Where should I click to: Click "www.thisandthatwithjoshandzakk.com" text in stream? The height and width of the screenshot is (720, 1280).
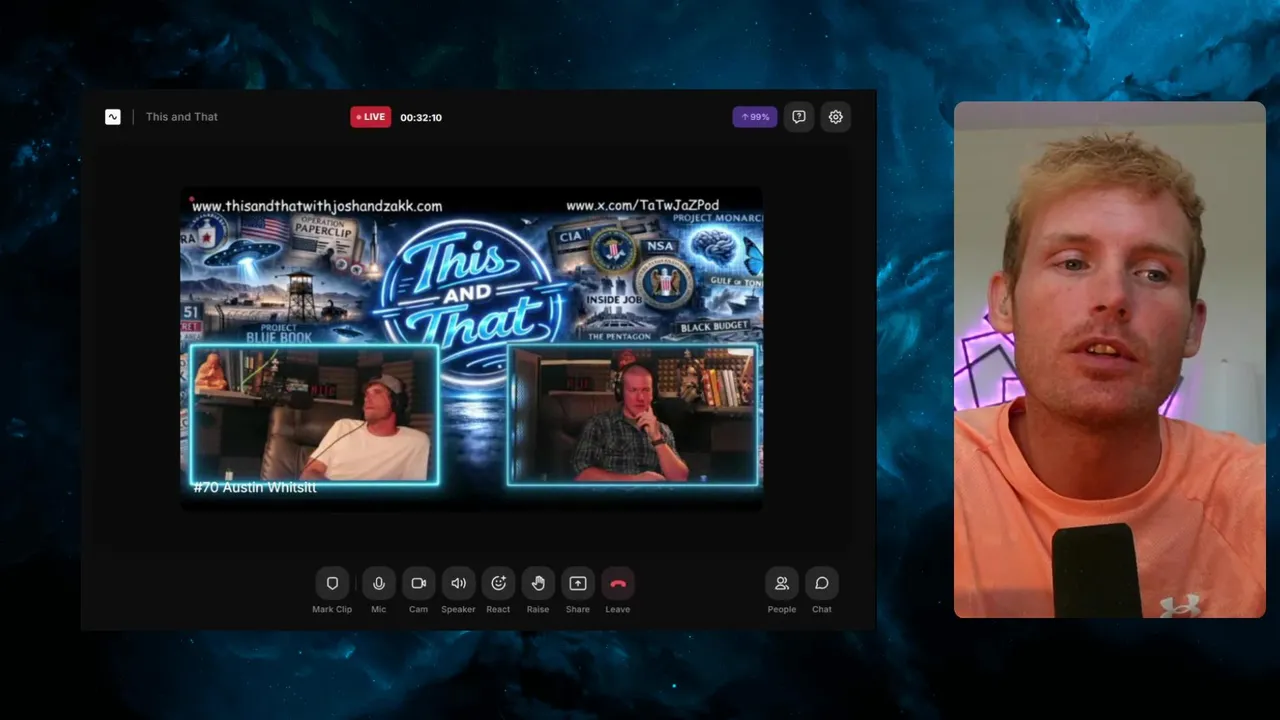click(317, 206)
